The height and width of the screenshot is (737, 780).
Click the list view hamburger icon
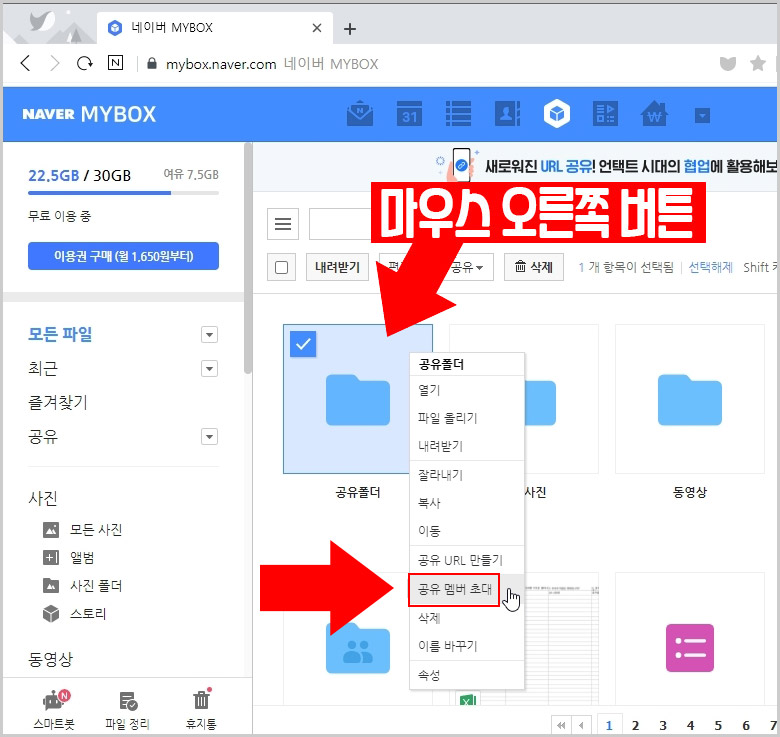click(x=283, y=224)
